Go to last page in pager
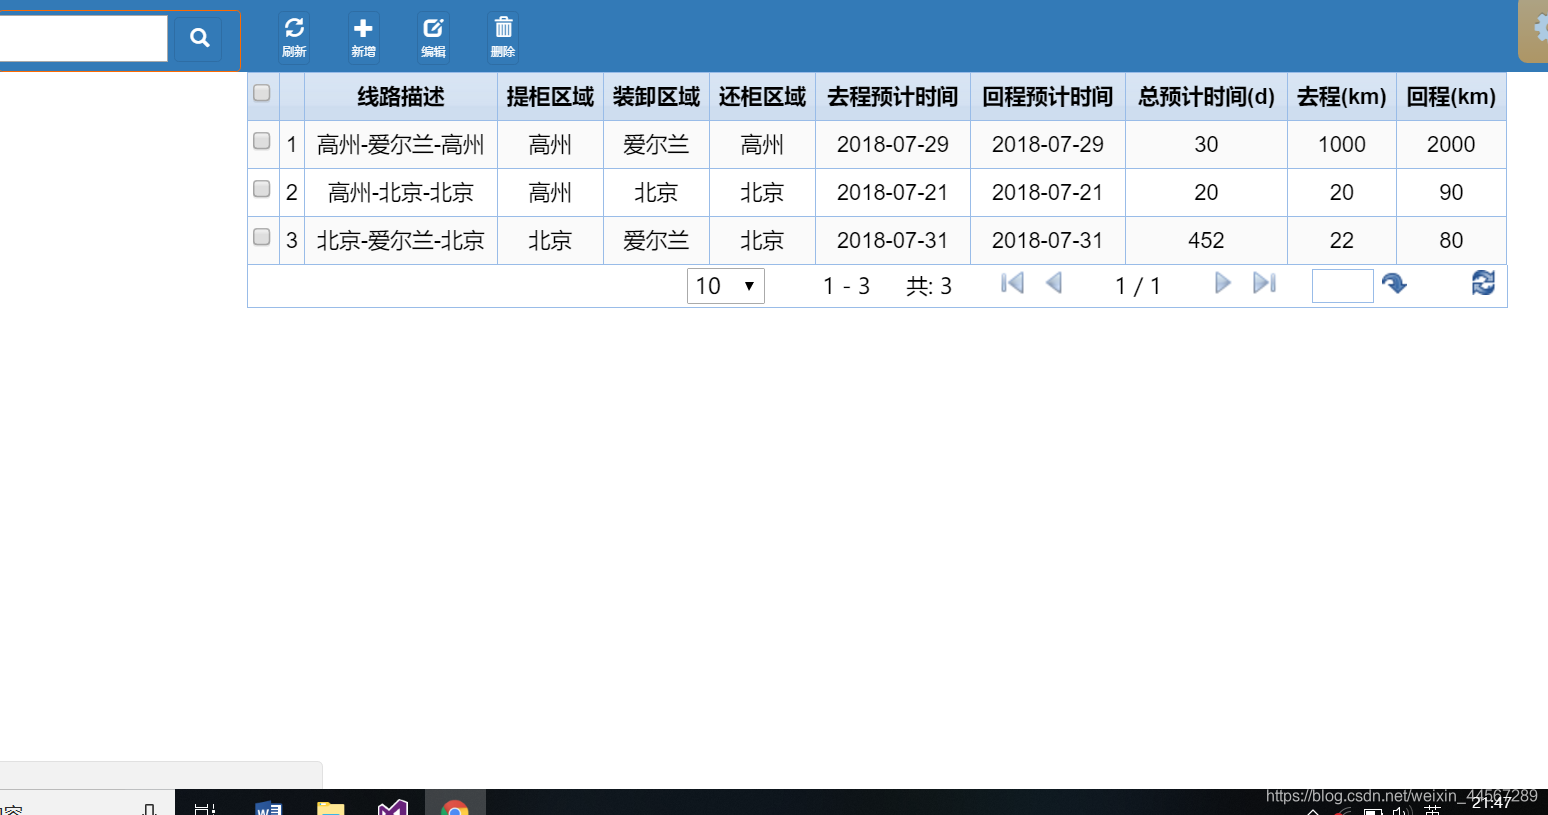 1265,283
